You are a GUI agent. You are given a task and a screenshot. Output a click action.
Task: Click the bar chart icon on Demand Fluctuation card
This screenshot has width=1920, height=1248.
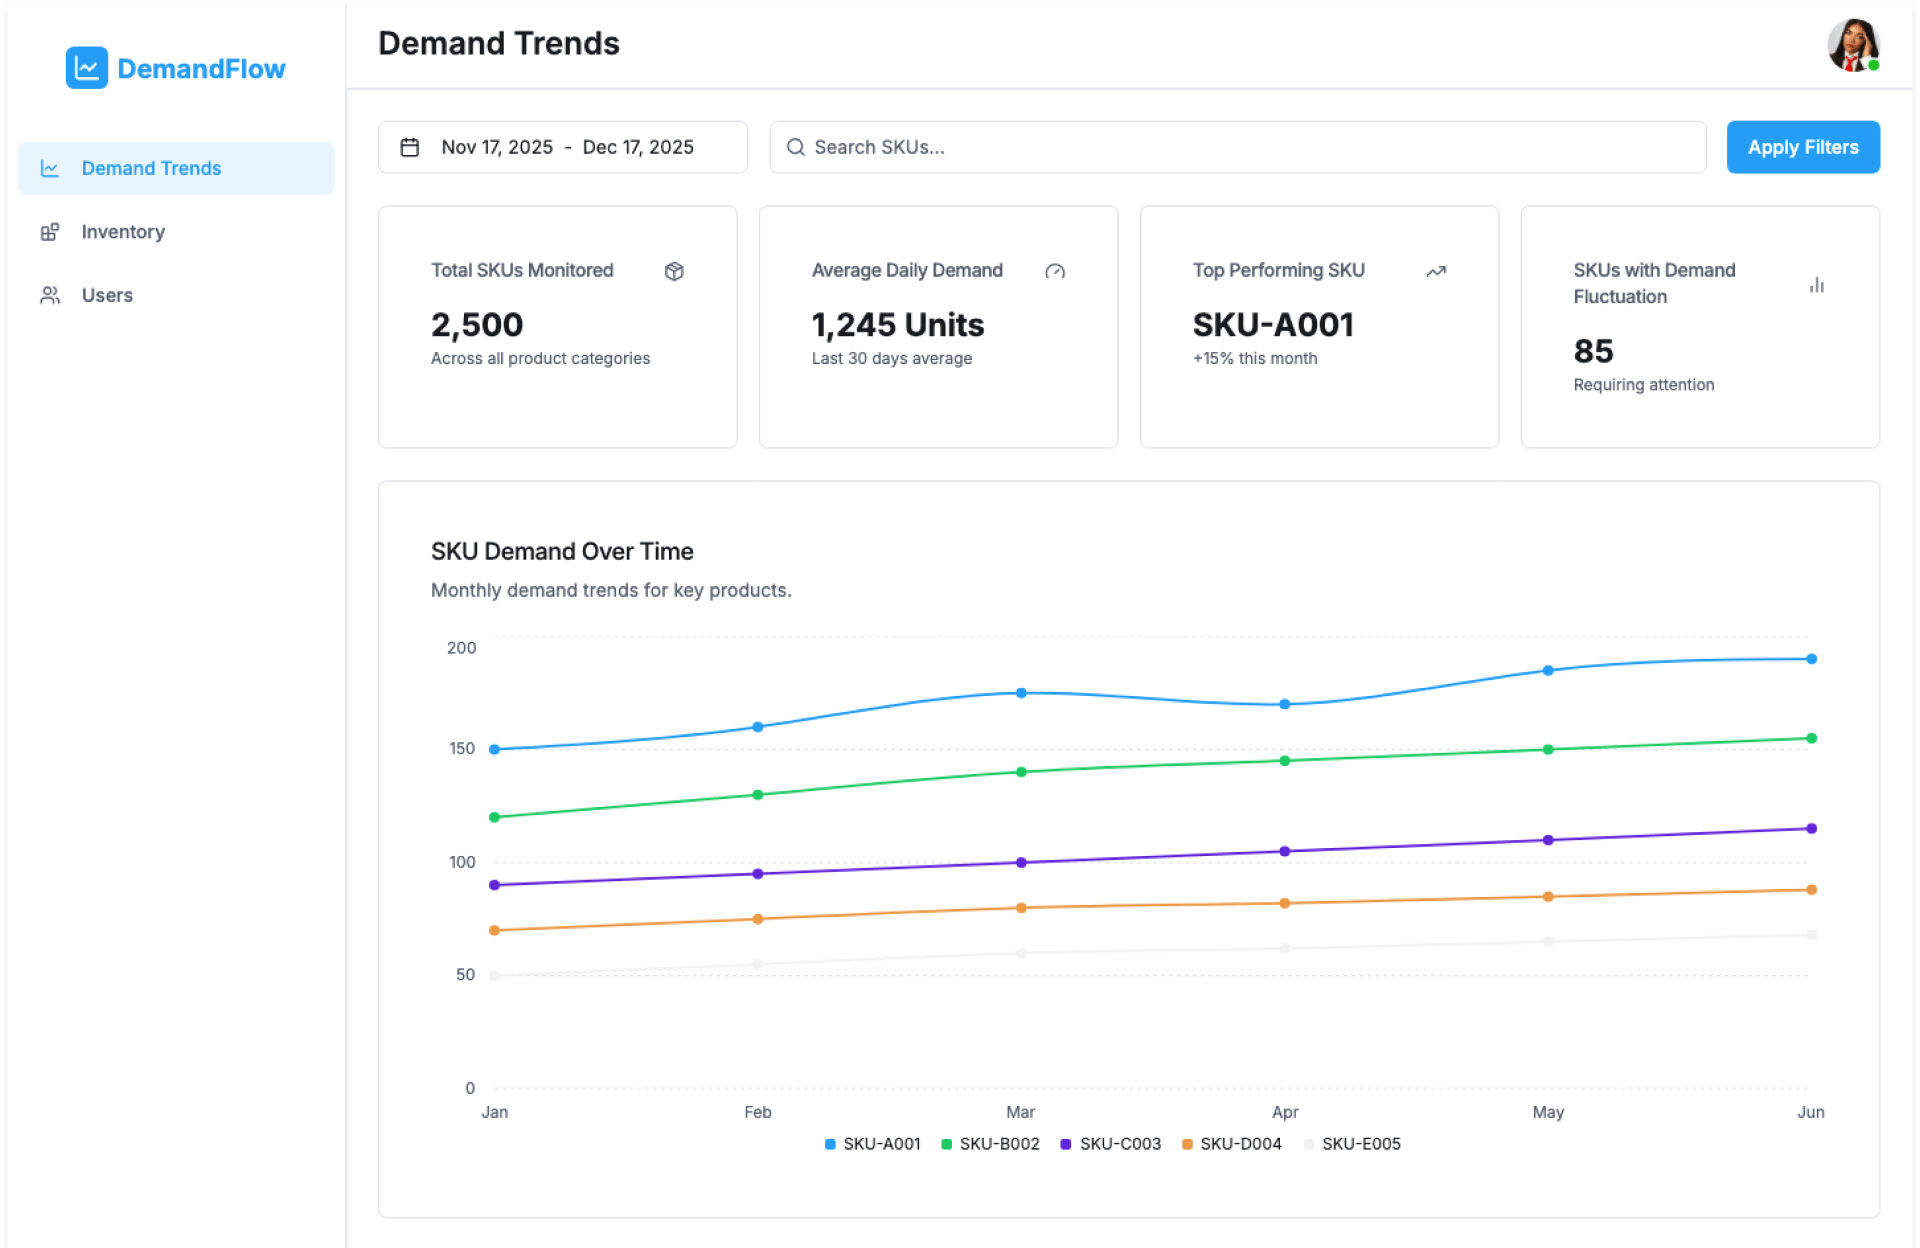1816,285
